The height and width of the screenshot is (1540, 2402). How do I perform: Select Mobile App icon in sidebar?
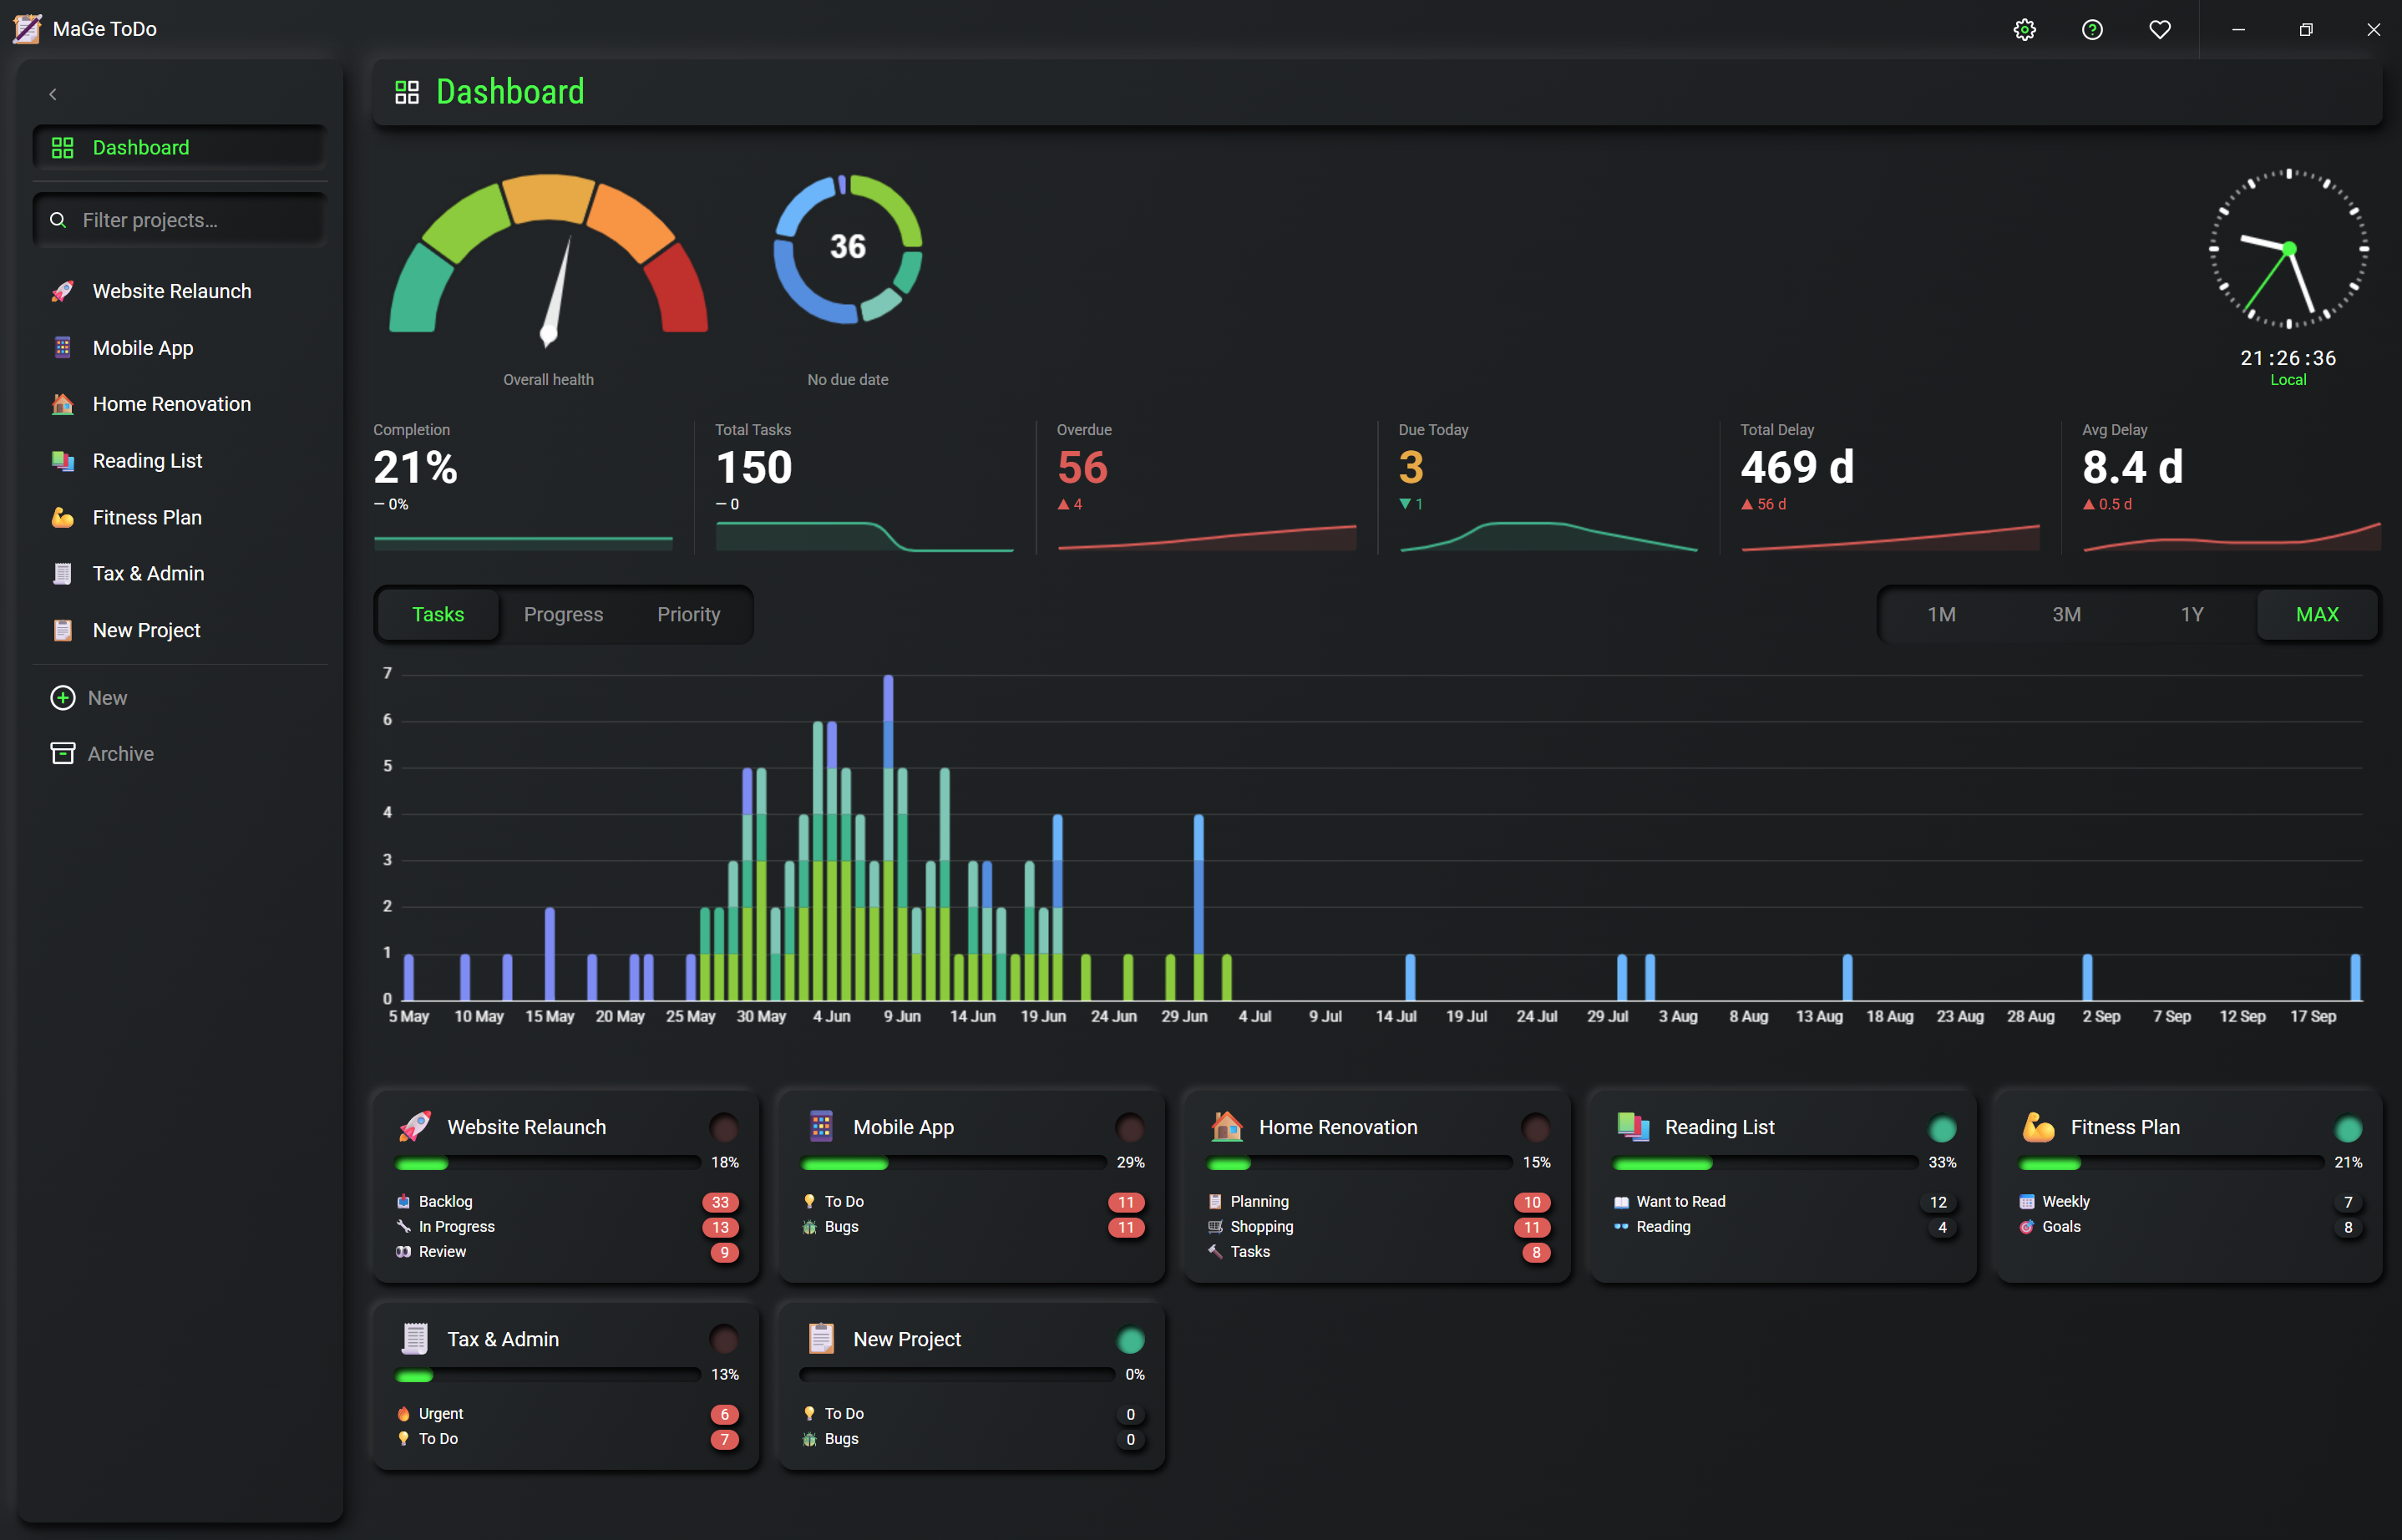click(62, 348)
